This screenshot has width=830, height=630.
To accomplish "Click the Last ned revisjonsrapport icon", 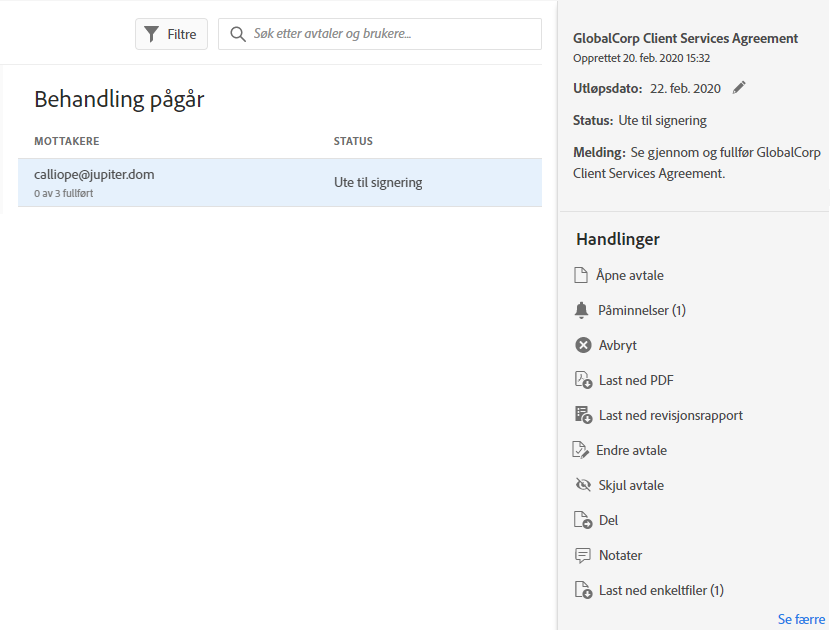I will pyautogui.click(x=583, y=415).
